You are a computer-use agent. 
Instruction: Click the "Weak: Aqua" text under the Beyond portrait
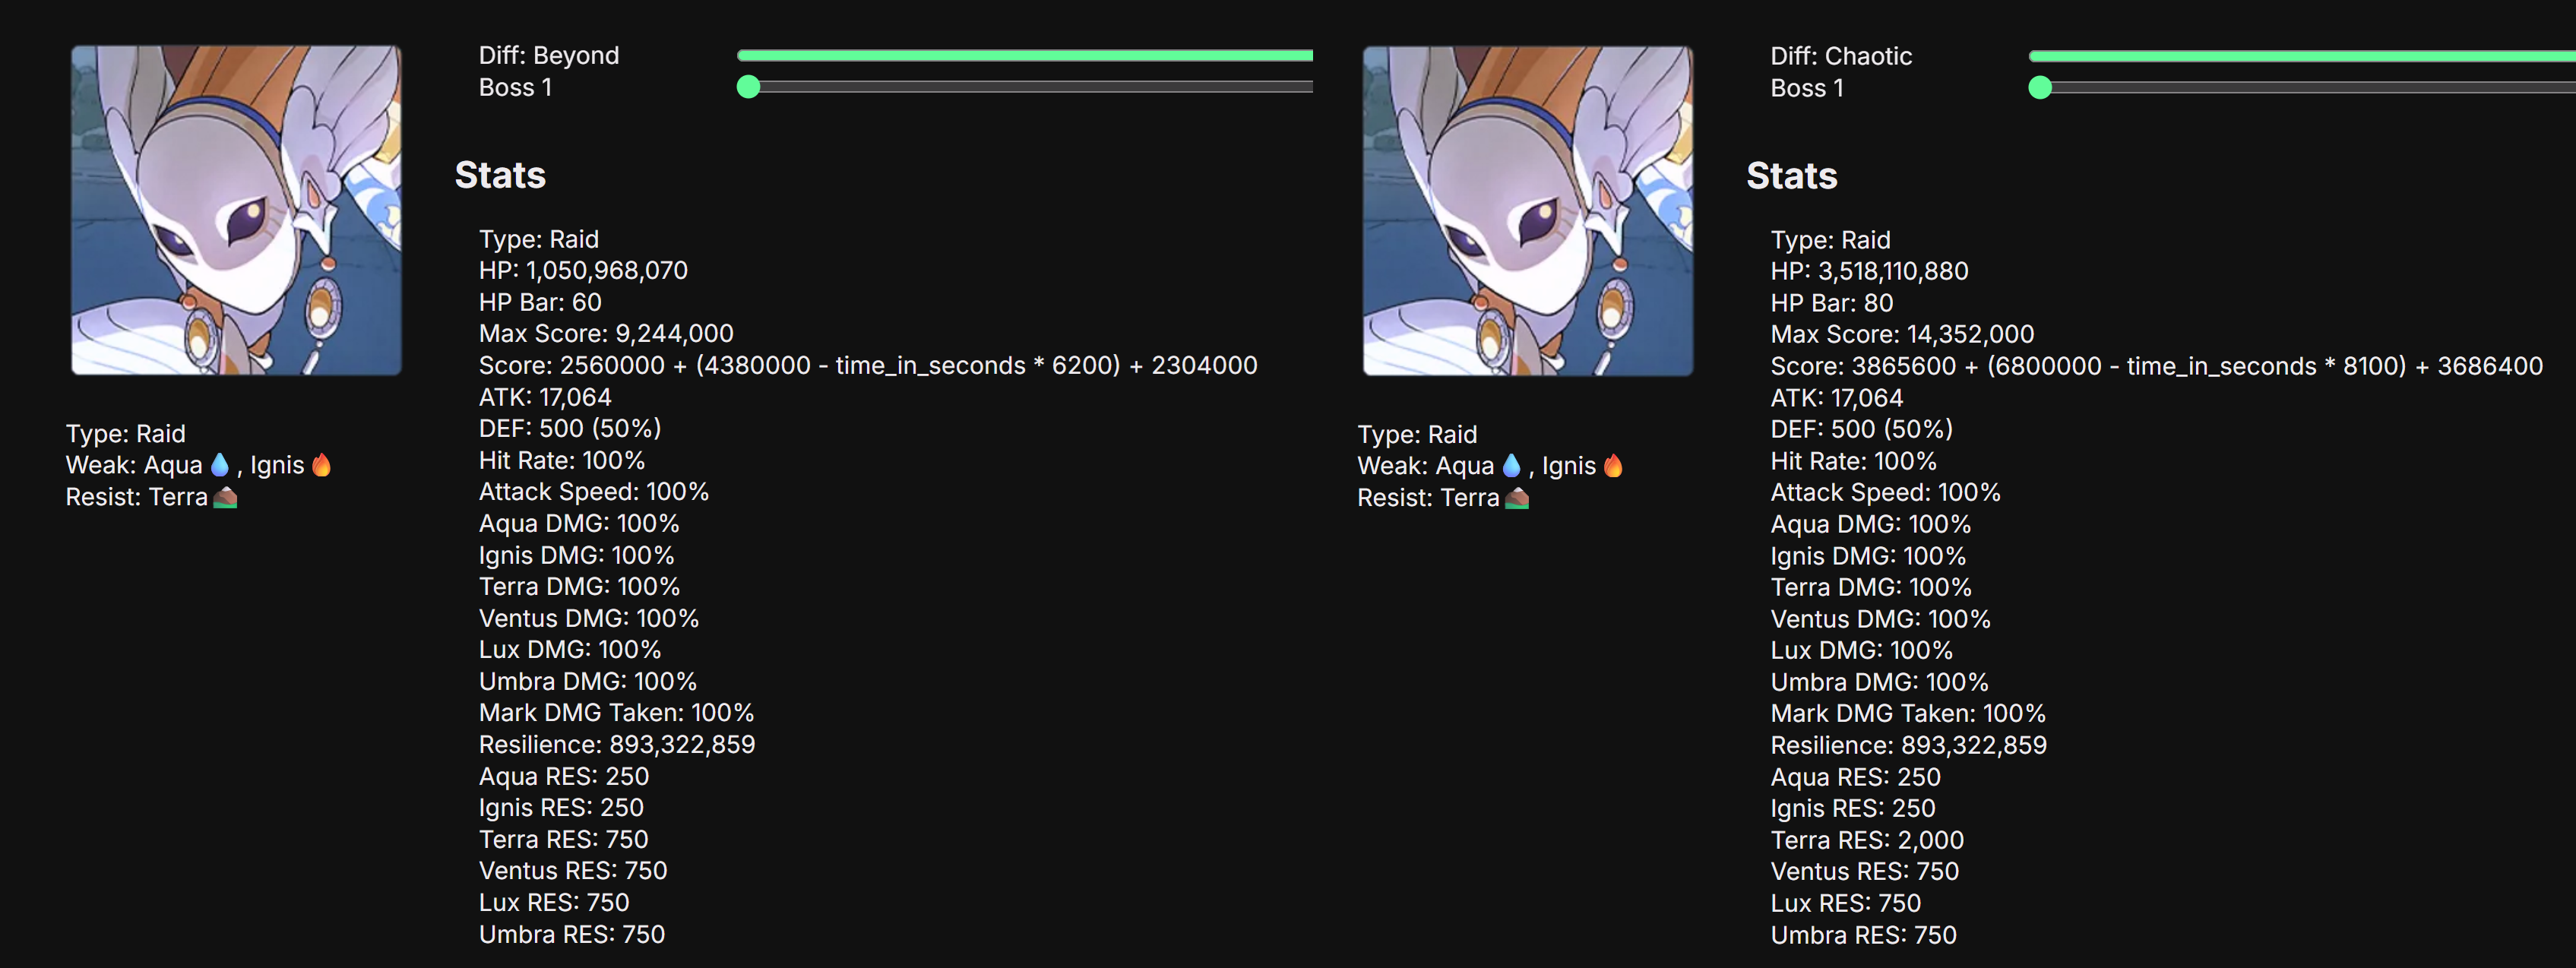(134, 465)
